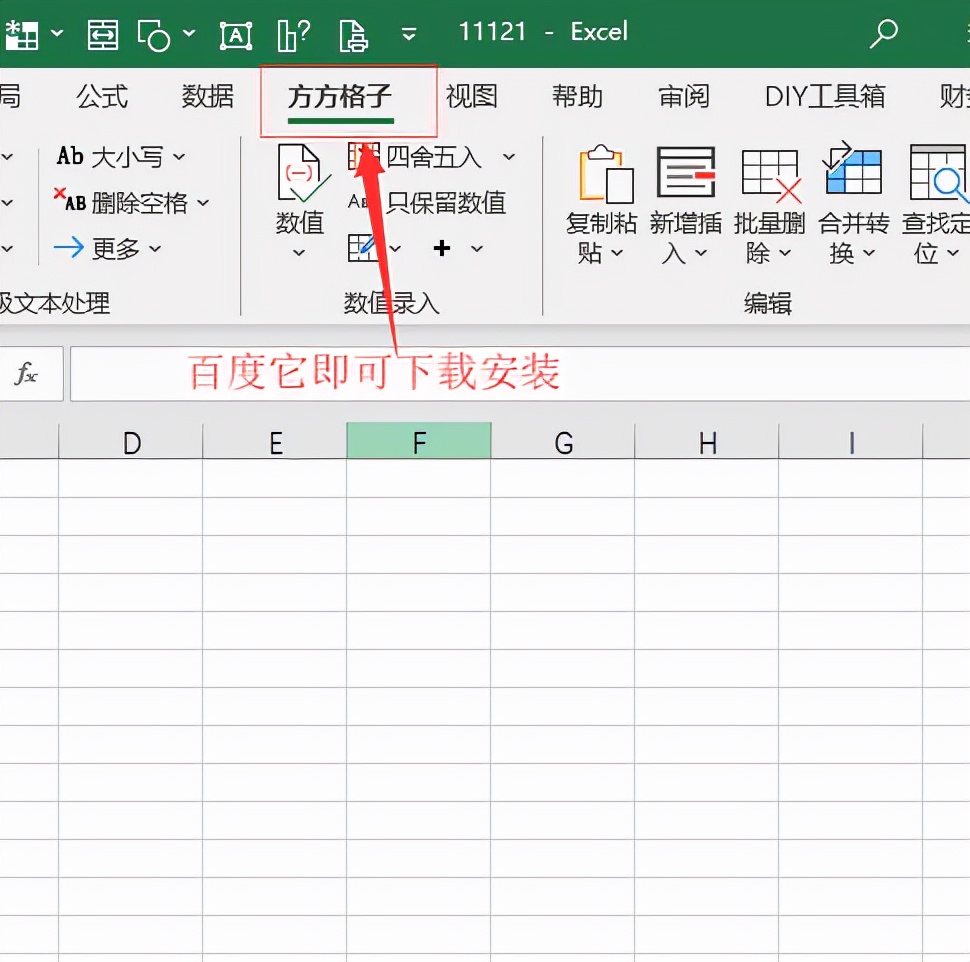Open the 视图 (View) ribbon tab
This screenshot has width=970, height=962.
click(471, 97)
